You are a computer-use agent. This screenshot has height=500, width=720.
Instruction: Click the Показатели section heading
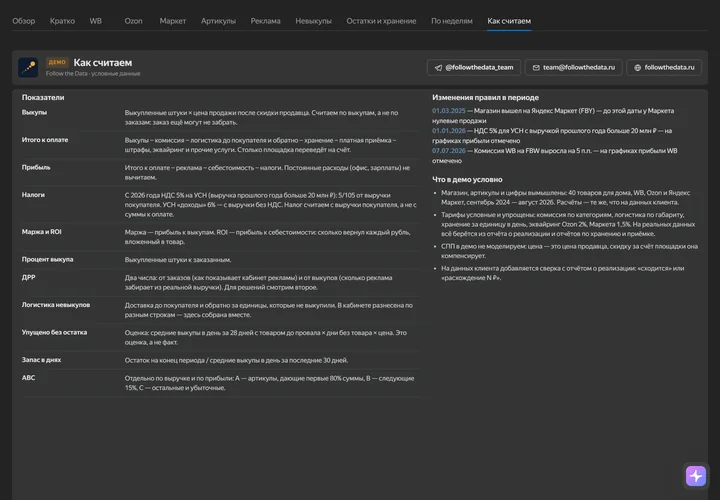pyautogui.click(x=43, y=97)
